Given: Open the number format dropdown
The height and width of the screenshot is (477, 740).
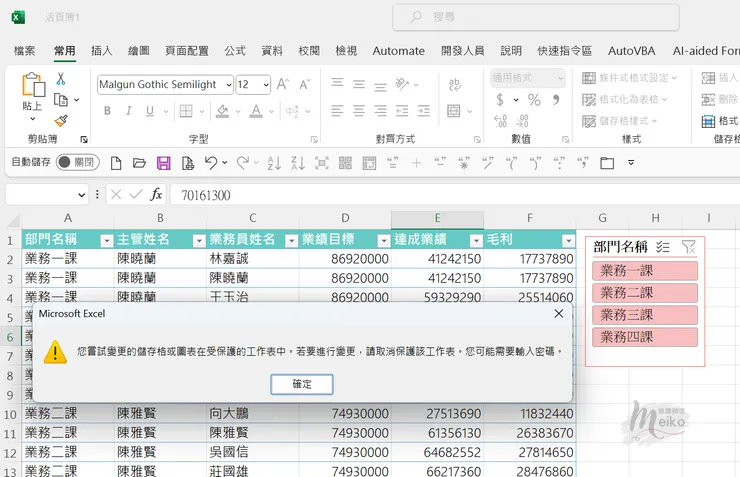Looking at the screenshot, I should pos(561,78).
